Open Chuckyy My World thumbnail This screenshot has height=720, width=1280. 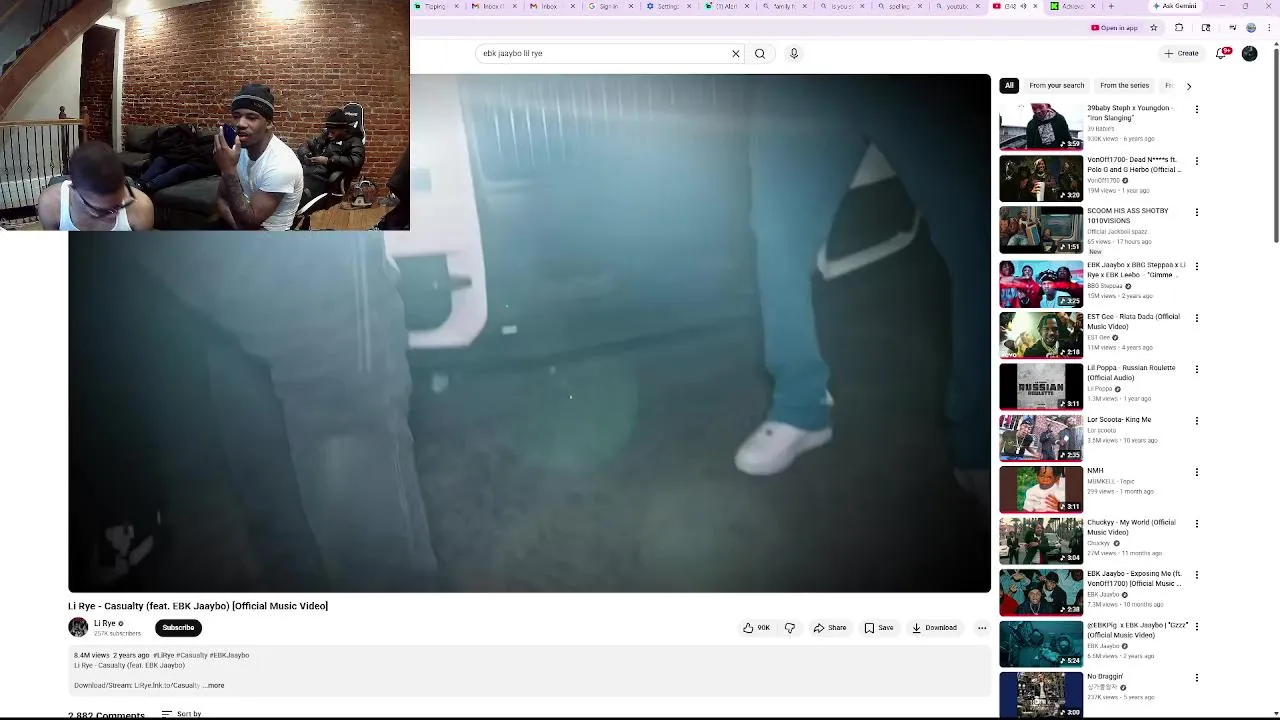coord(1041,541)
